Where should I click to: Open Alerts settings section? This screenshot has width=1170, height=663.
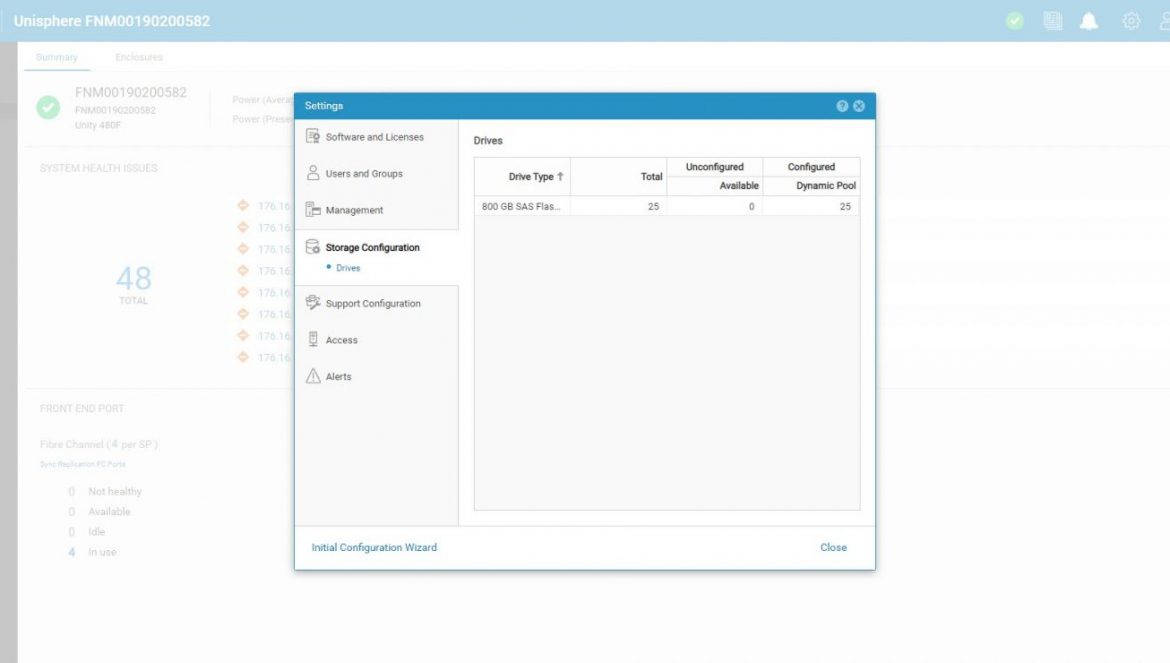[x=339, y=377]
